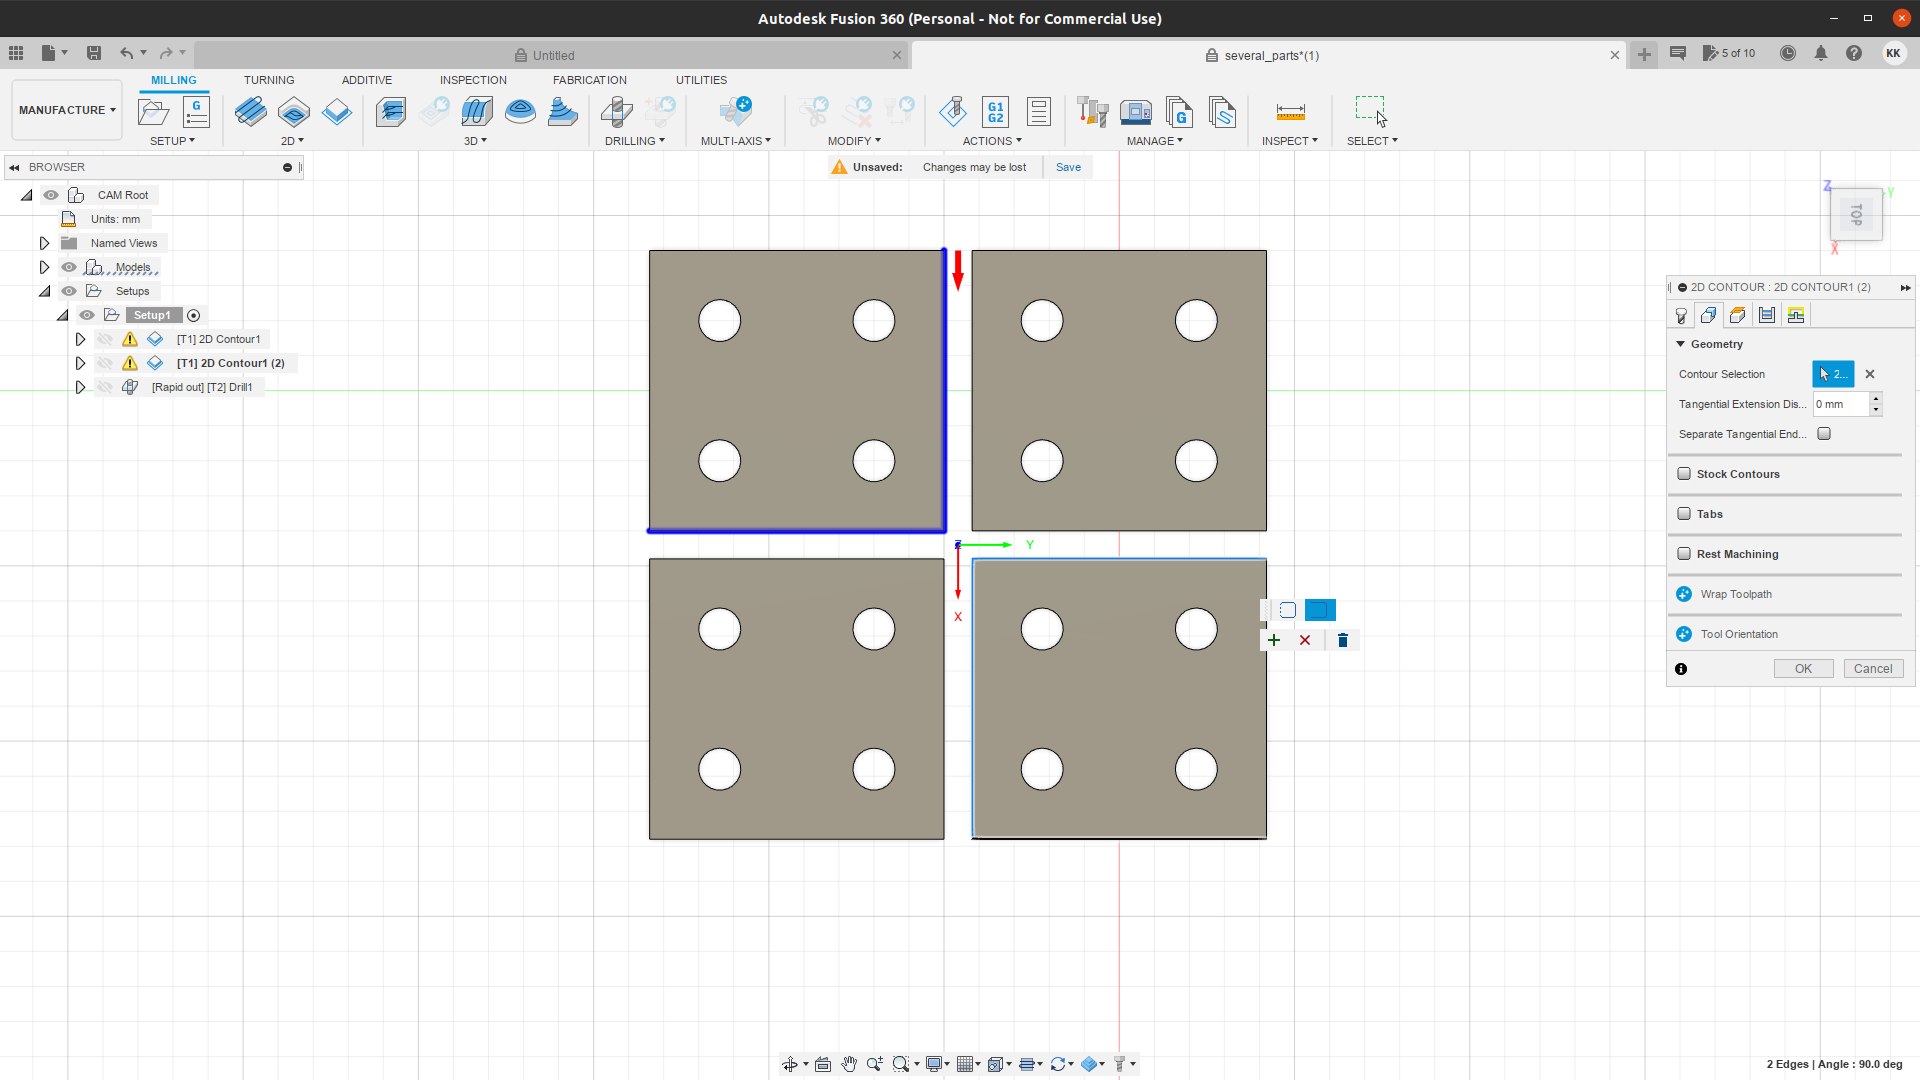Click the Post Process G1 G2 icon
The image size is (1920, 1080).
[x=995, y=111]
